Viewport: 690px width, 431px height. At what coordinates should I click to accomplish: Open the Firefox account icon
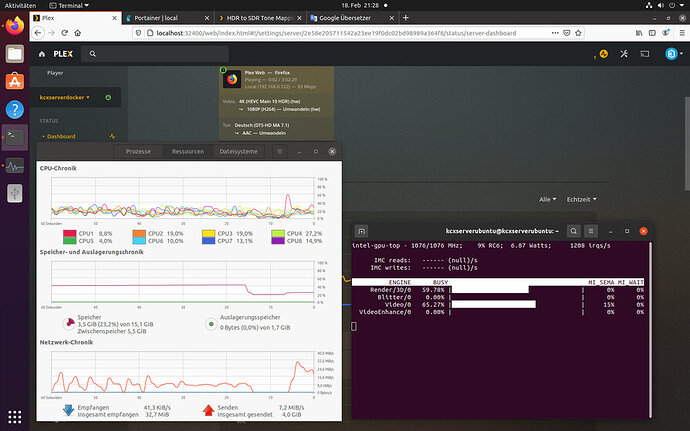[x=666, y=33]
